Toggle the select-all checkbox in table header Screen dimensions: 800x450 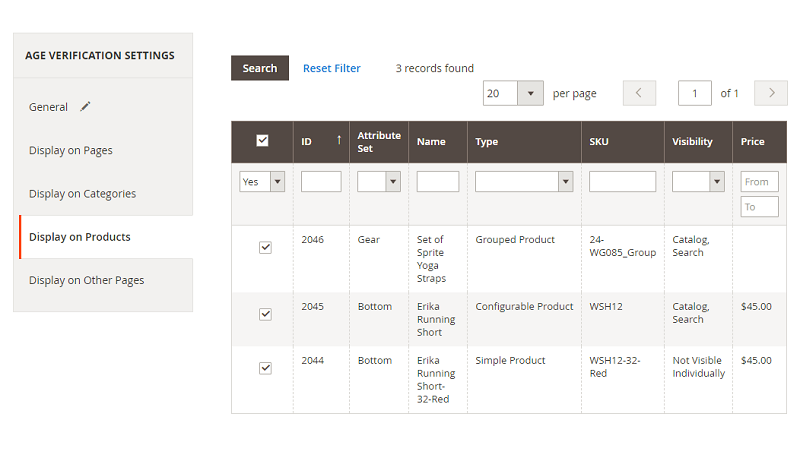(262, 141)
